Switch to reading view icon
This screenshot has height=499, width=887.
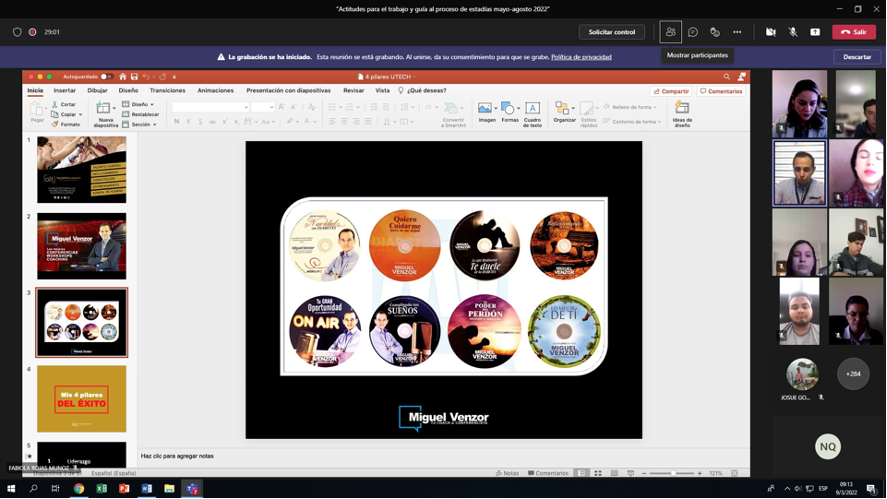[614, 473]
